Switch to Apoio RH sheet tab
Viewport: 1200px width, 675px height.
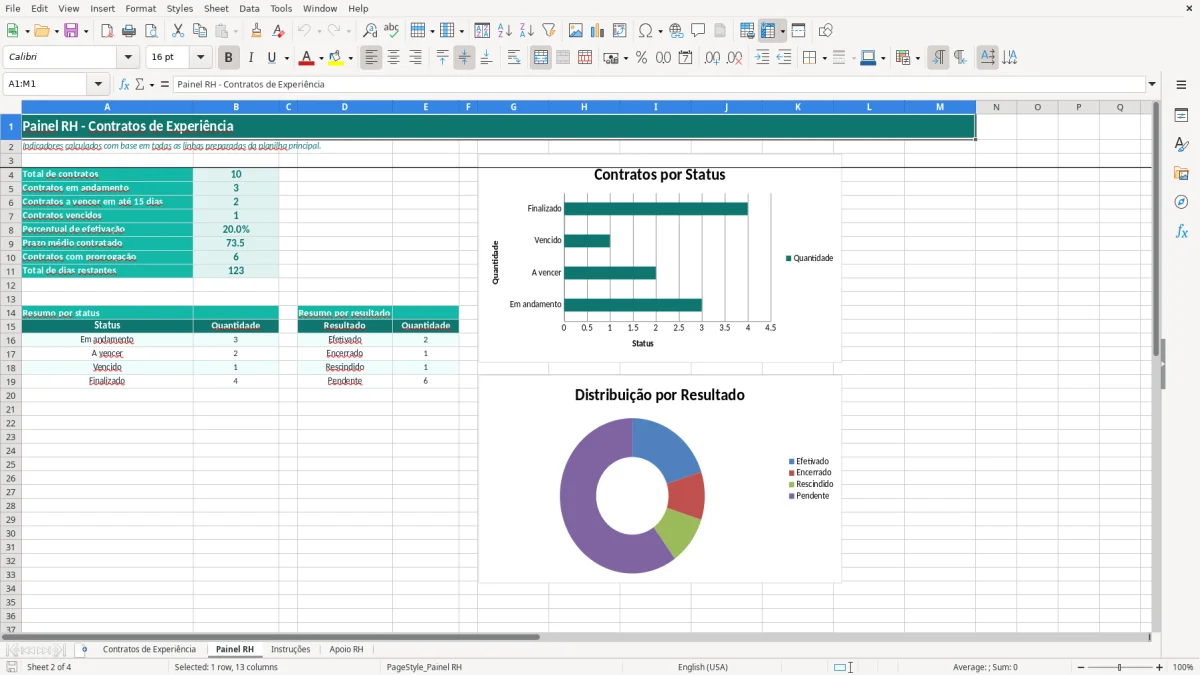coord(347,650)
